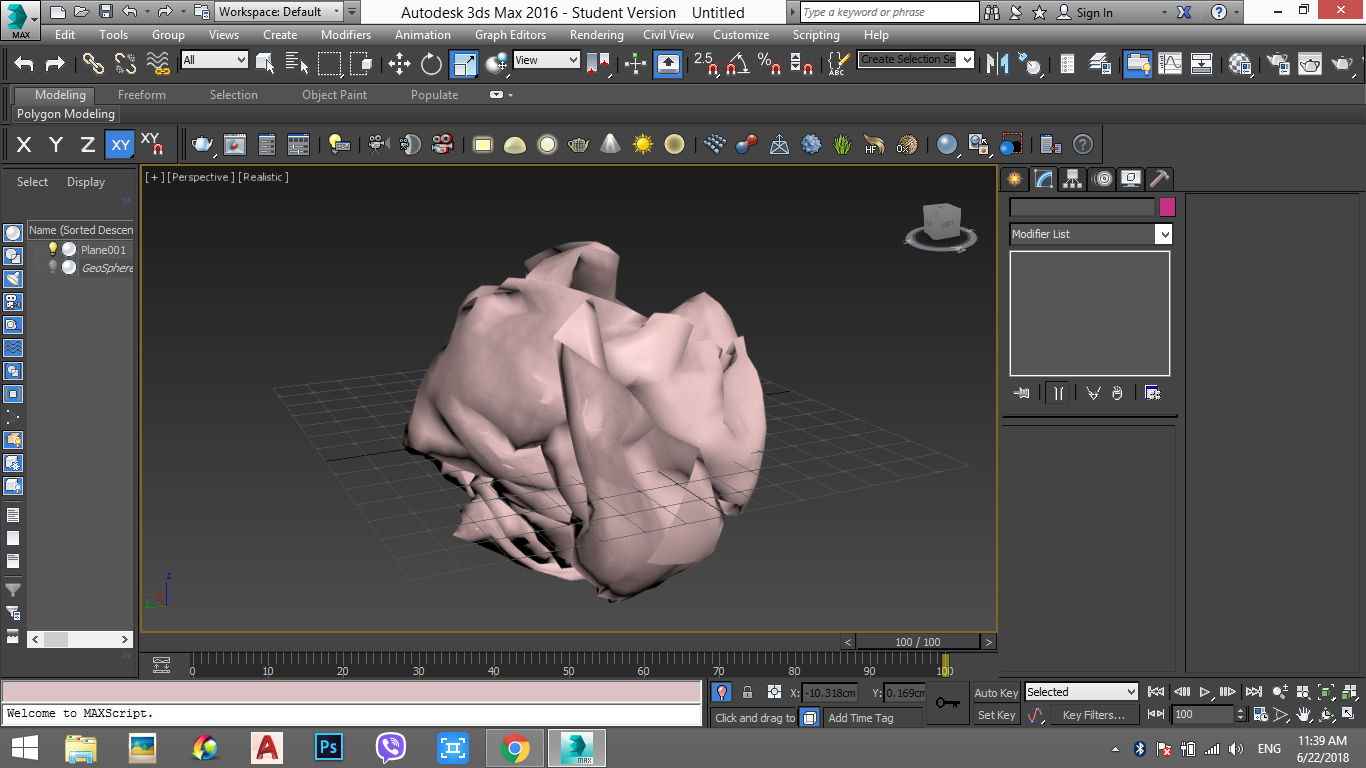This screenshot has height=768, width=1366.
Task: Expand the Modifier List dropdown
Action: [x=1163, y=234]
